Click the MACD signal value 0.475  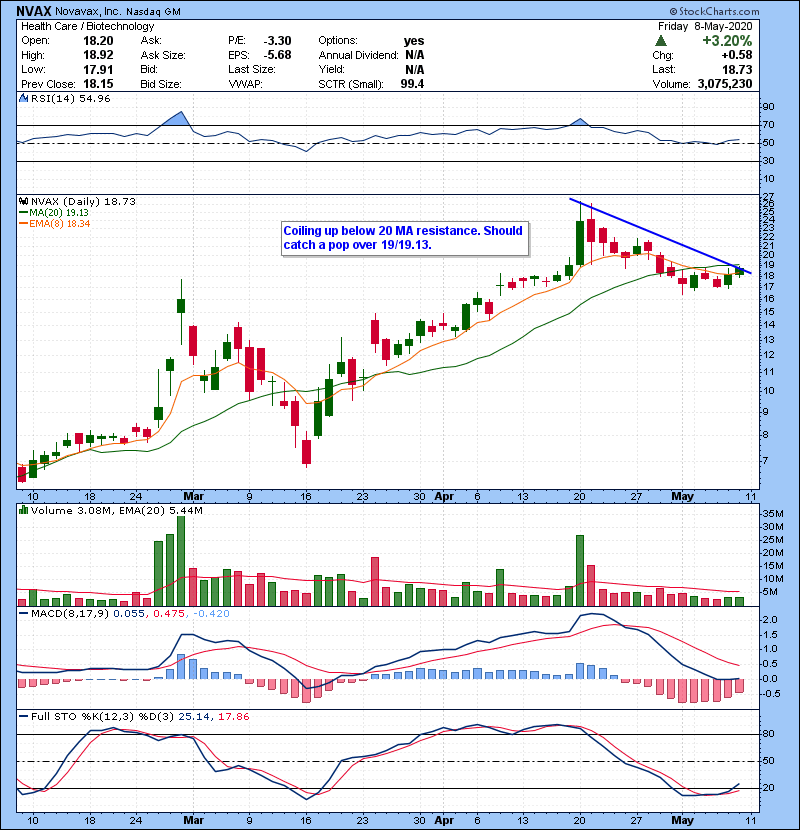tap(168, 614)
